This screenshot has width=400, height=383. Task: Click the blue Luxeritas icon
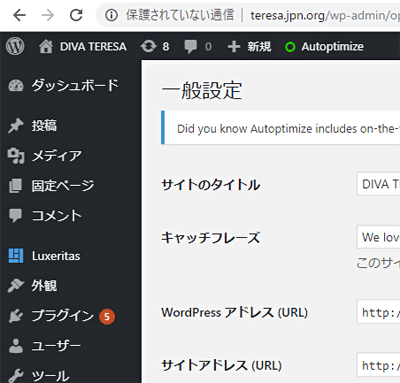(x=16, y=256)
